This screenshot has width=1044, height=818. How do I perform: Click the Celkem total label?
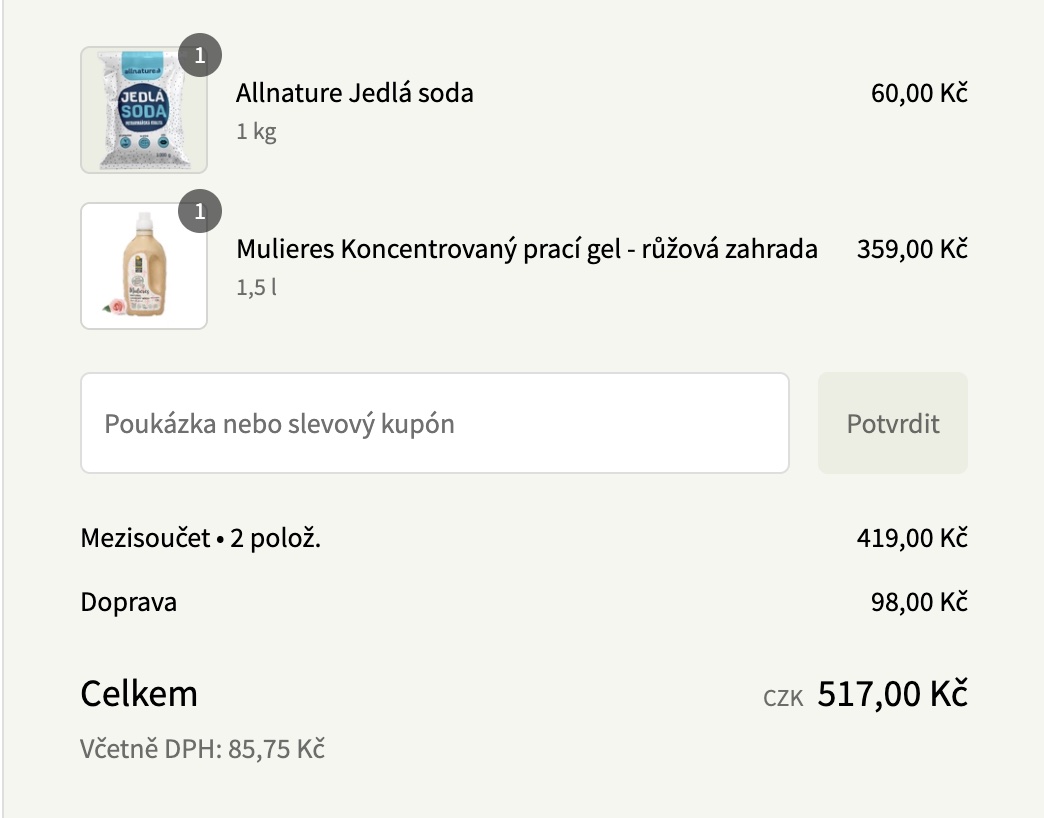coord(139,694)
